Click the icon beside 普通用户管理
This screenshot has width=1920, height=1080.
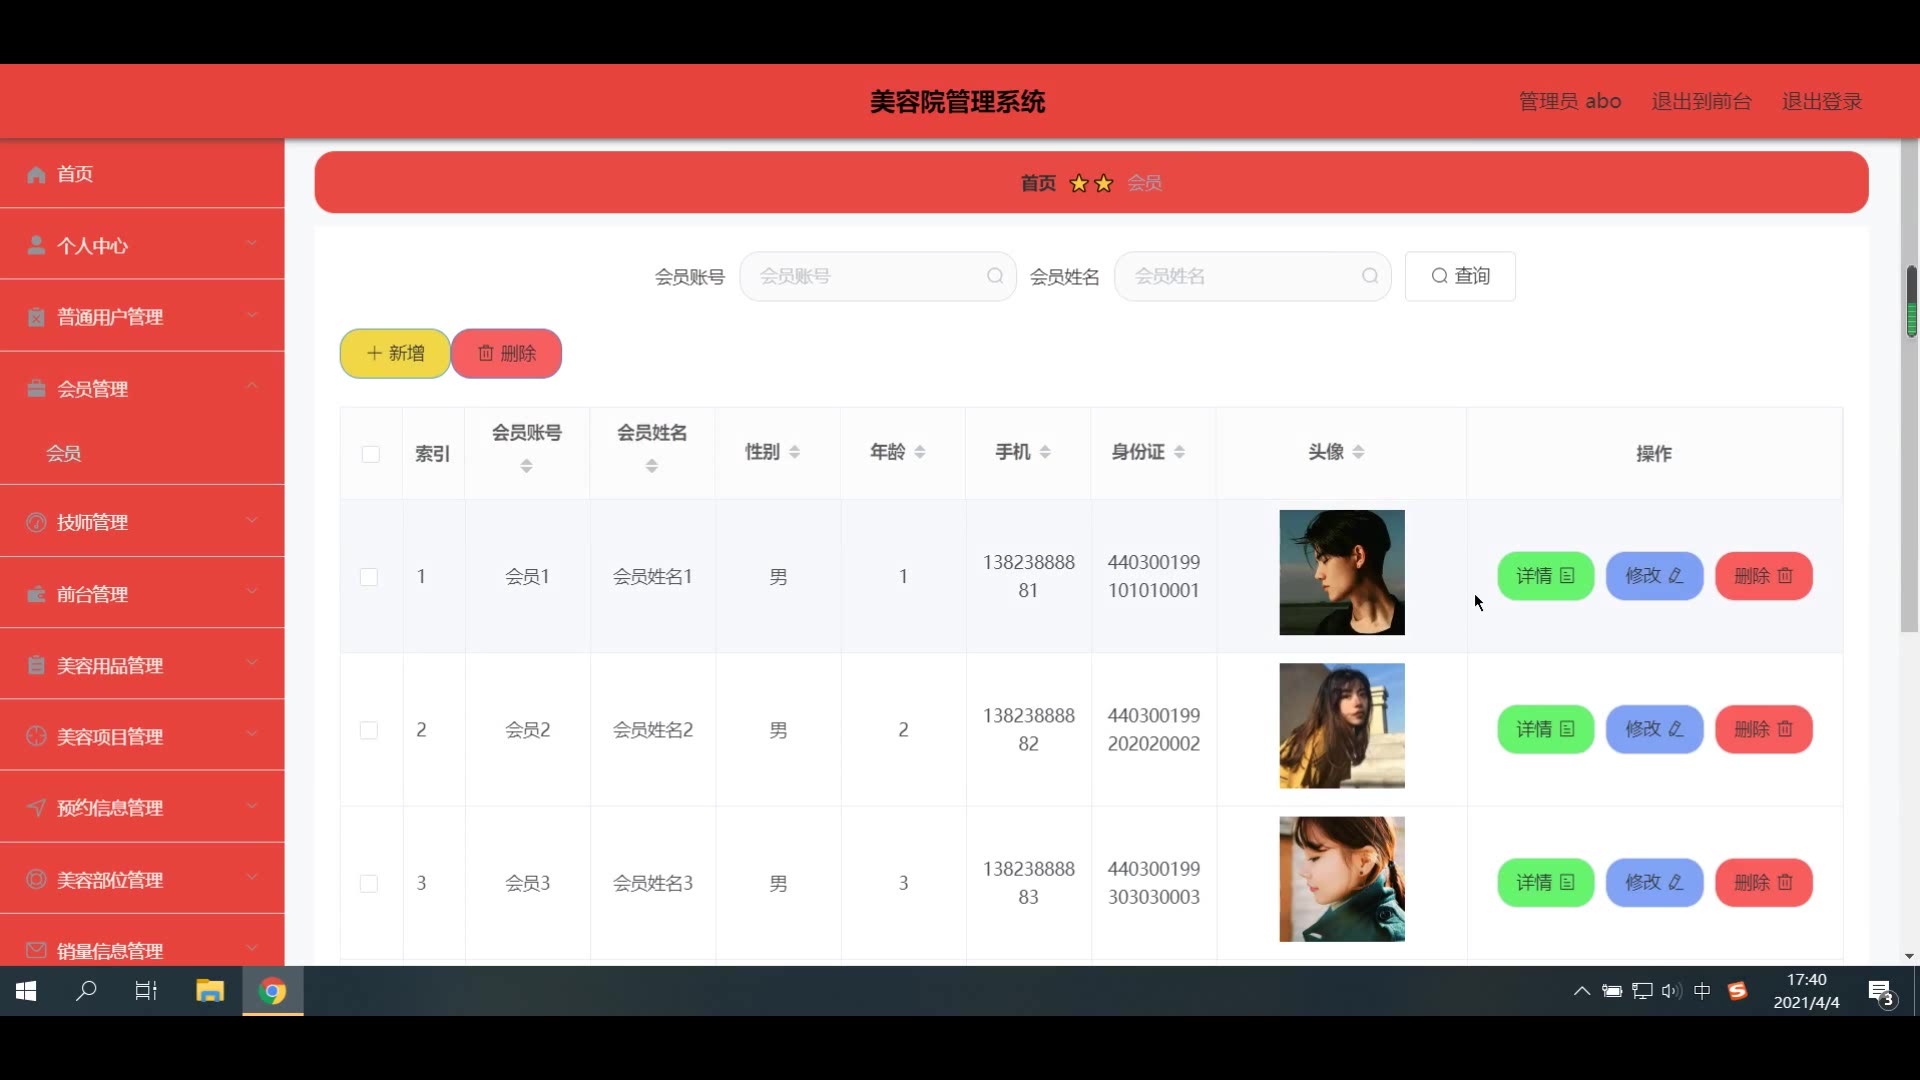point(36,318)
